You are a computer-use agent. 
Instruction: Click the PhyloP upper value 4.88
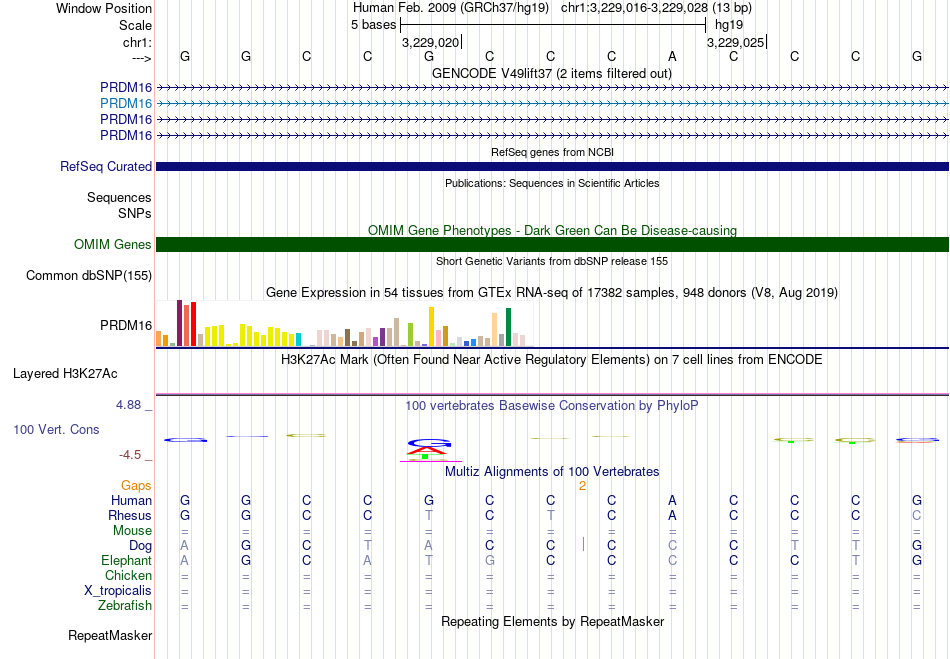coord(128,405)
